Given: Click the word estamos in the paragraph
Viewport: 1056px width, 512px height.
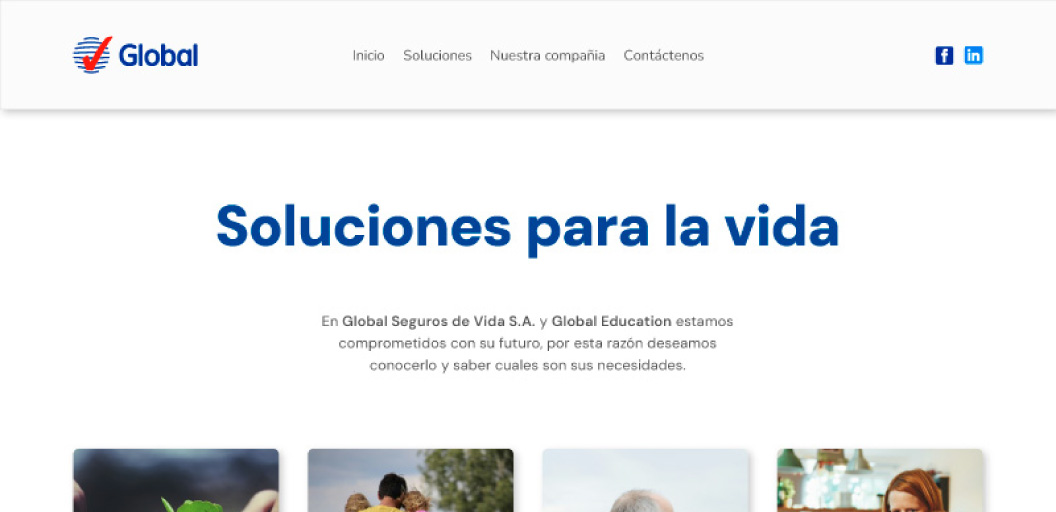Looking at the screenshot, I should (705, 321).
